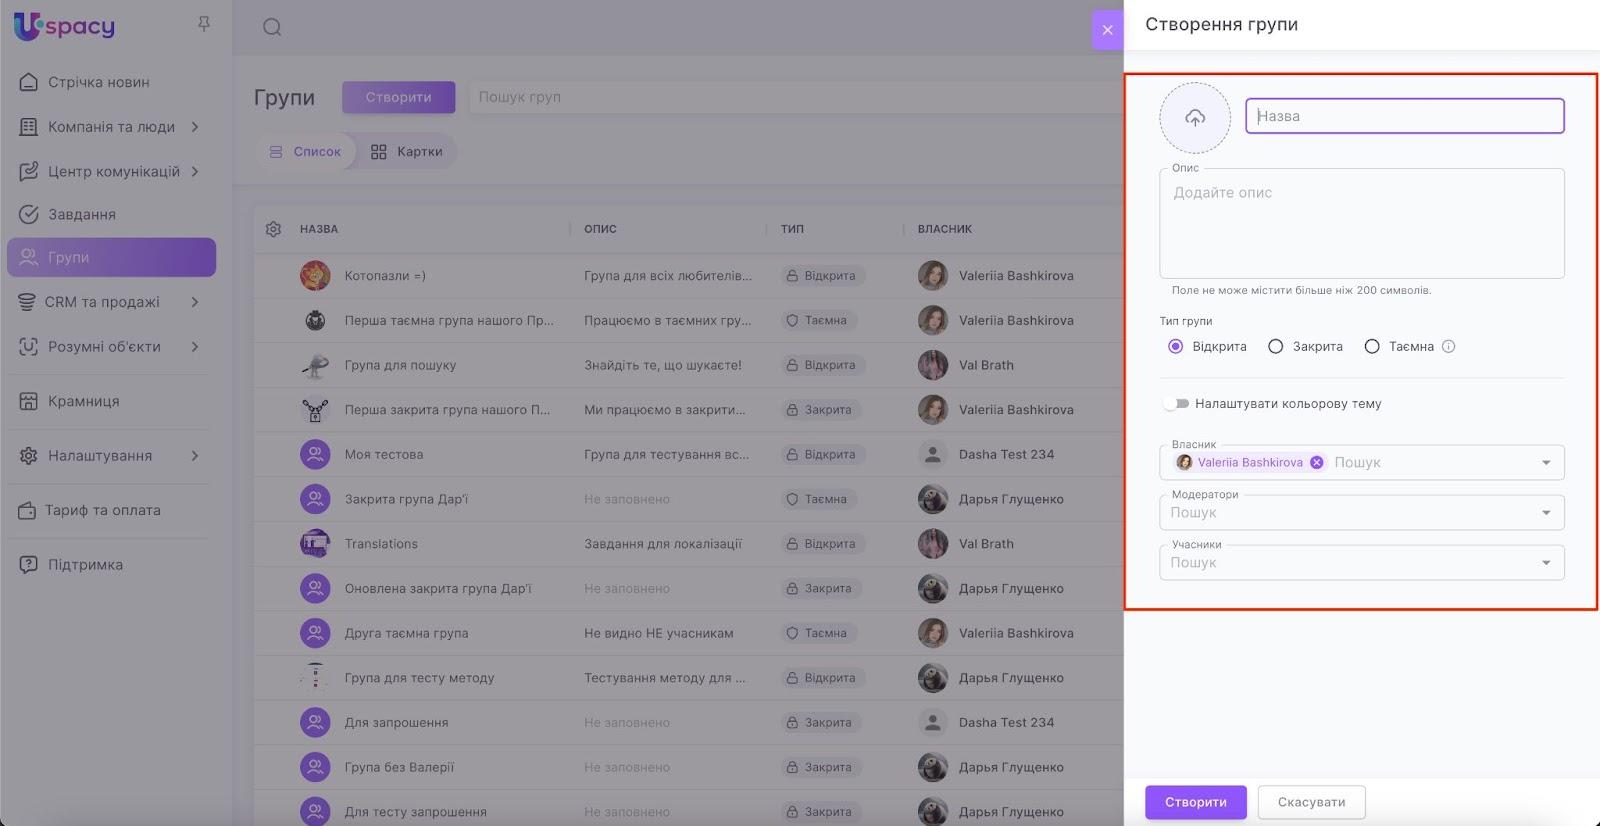Click the Закрита група Дар'ї group icon

(x=315, y=499)
